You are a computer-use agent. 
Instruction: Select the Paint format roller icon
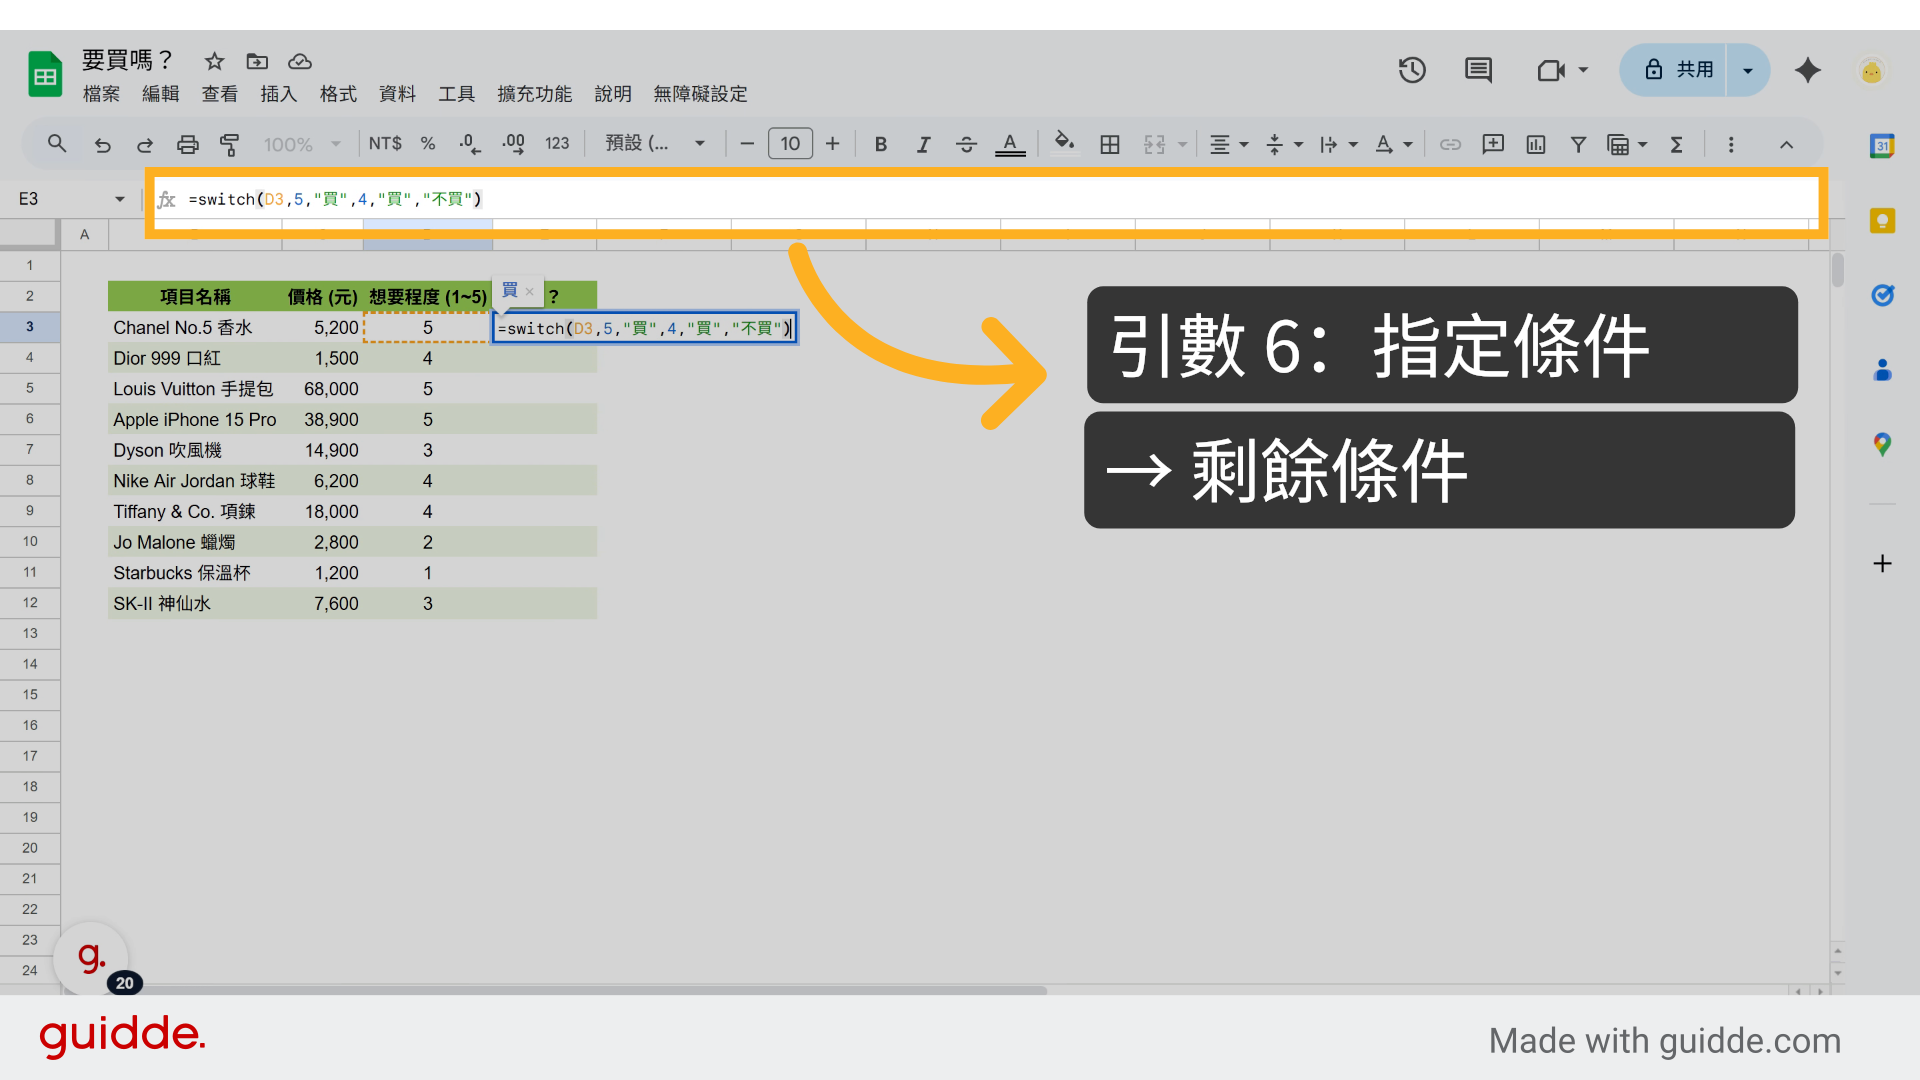click(229, 144)
